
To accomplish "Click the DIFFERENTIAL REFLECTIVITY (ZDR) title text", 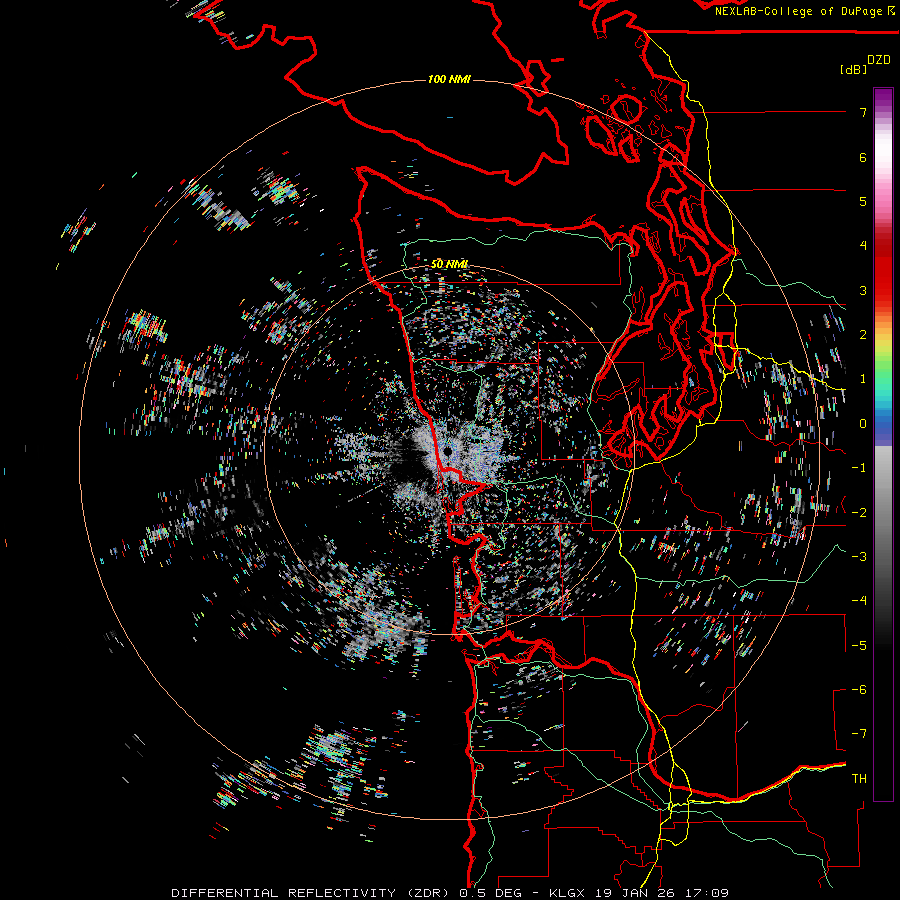I will (312, 893).
